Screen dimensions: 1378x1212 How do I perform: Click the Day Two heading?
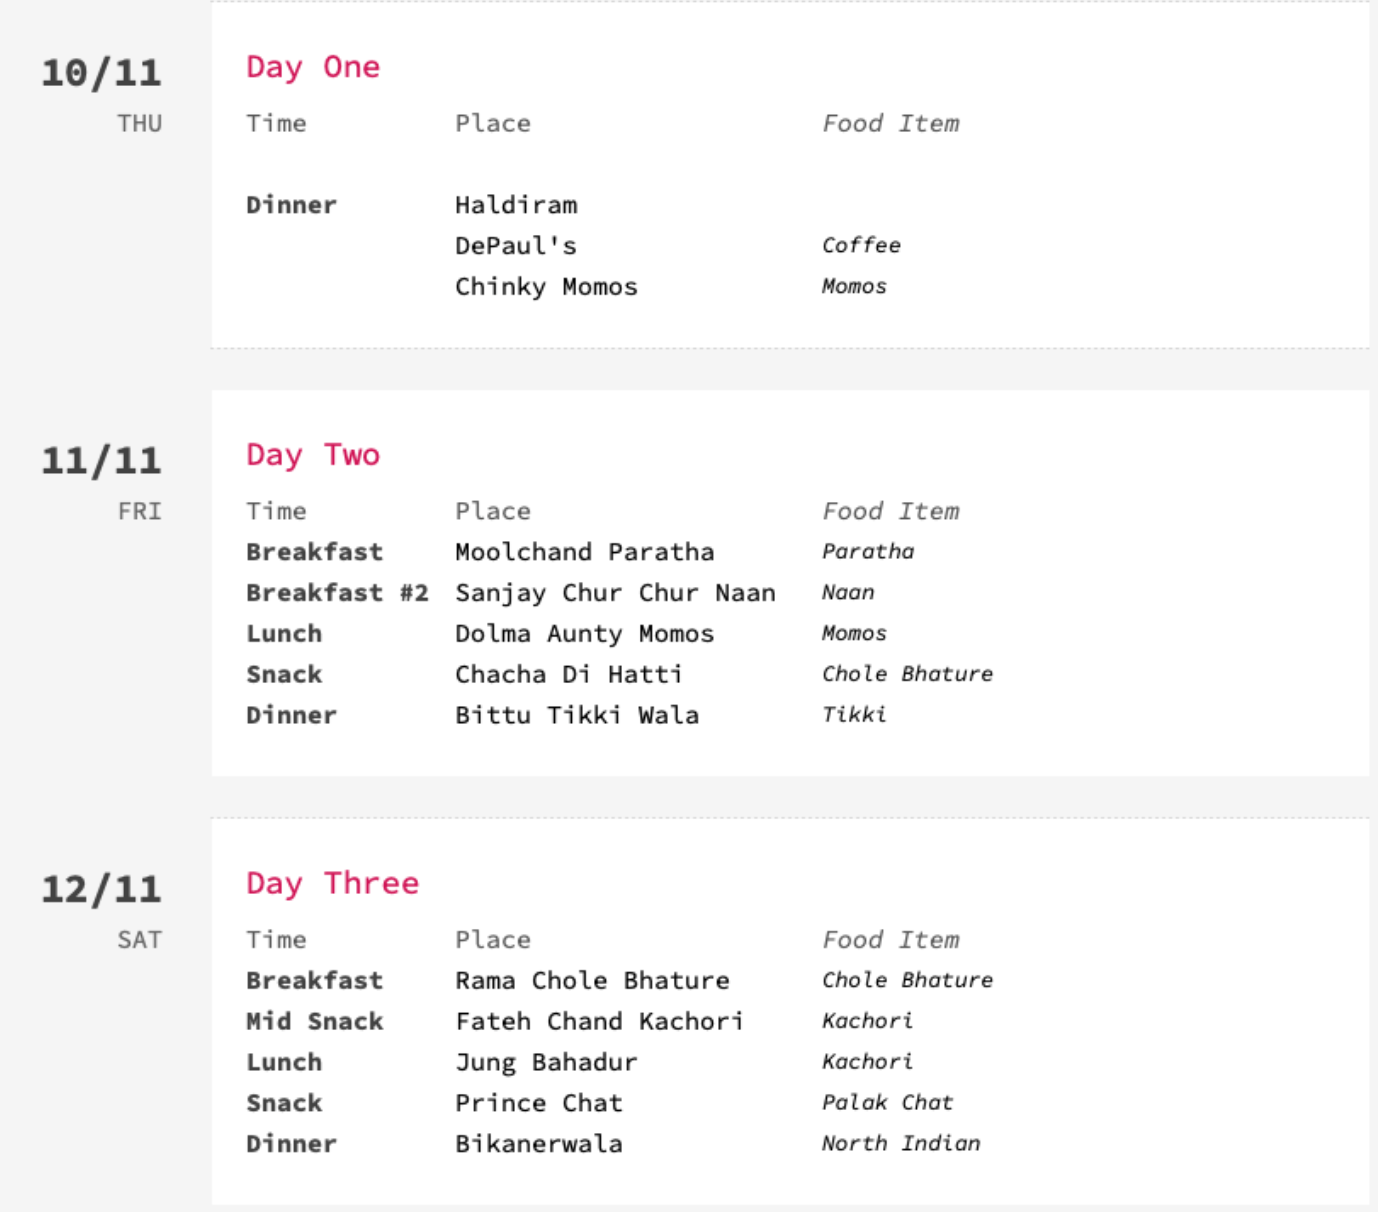pyautogui.click(x=313, y=455)
